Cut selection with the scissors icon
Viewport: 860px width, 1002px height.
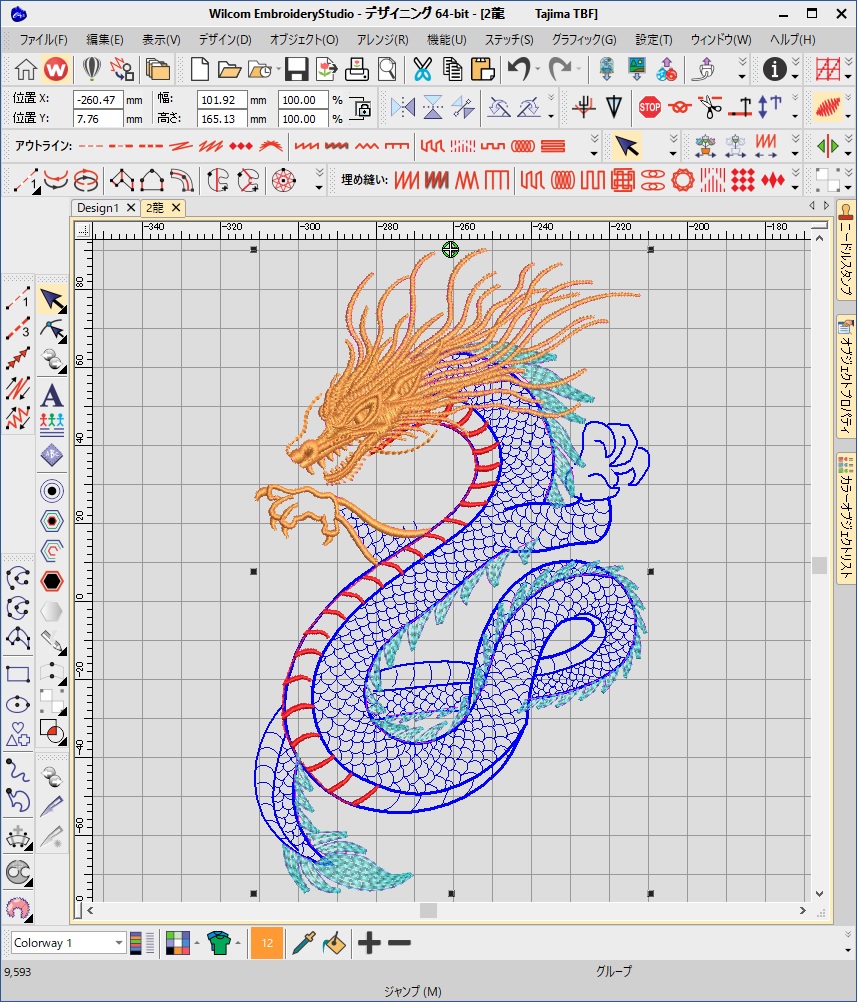click(422, 69)
